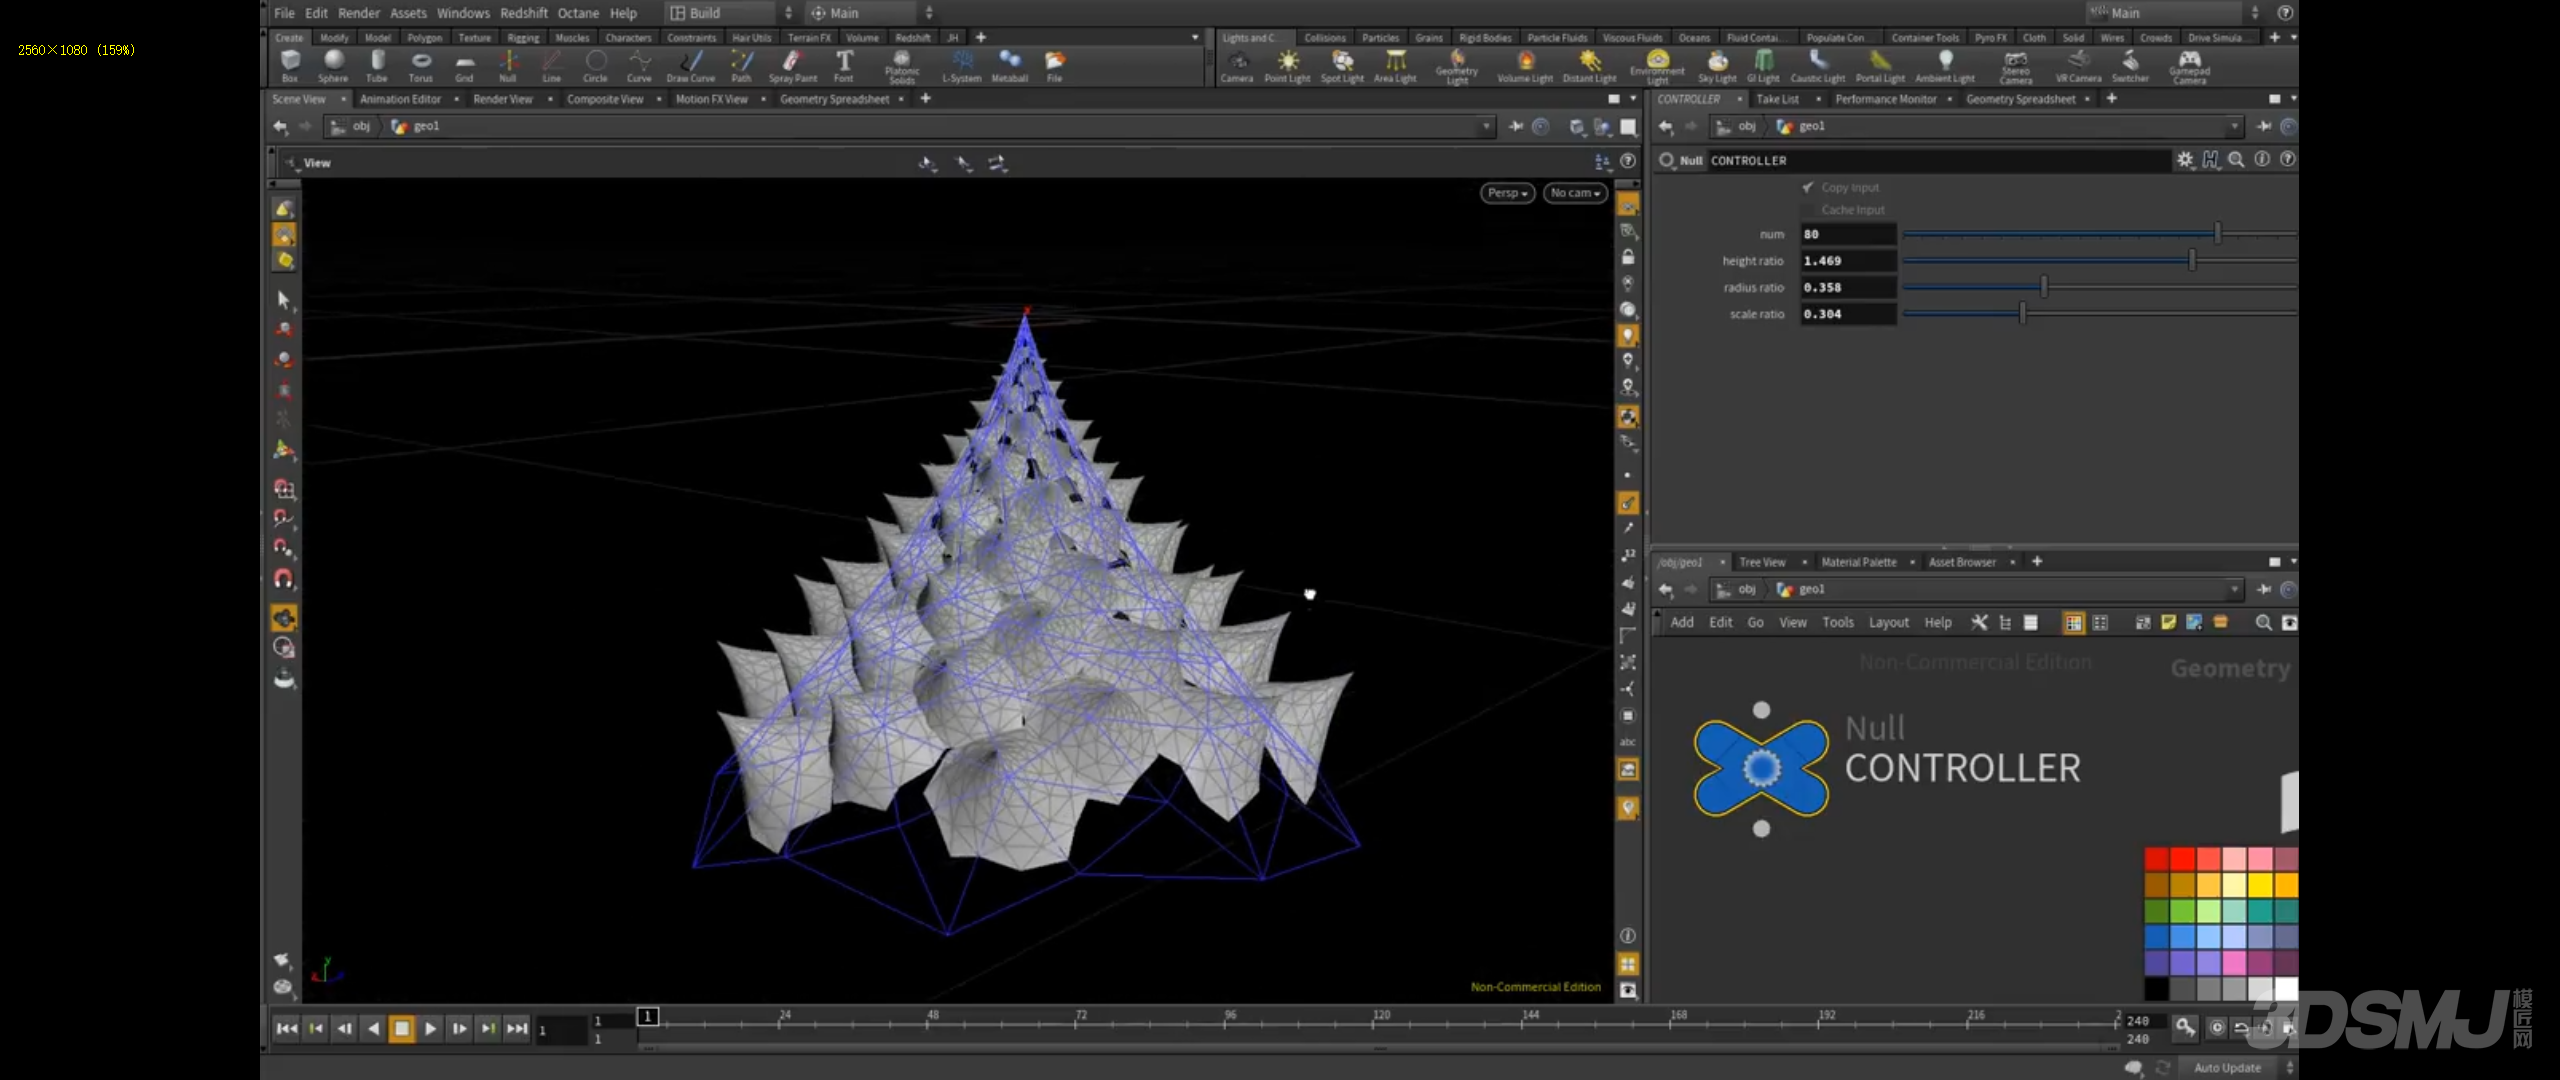
Task: Click Layout in network editor menu
Action: click(x=1889, y=622)
